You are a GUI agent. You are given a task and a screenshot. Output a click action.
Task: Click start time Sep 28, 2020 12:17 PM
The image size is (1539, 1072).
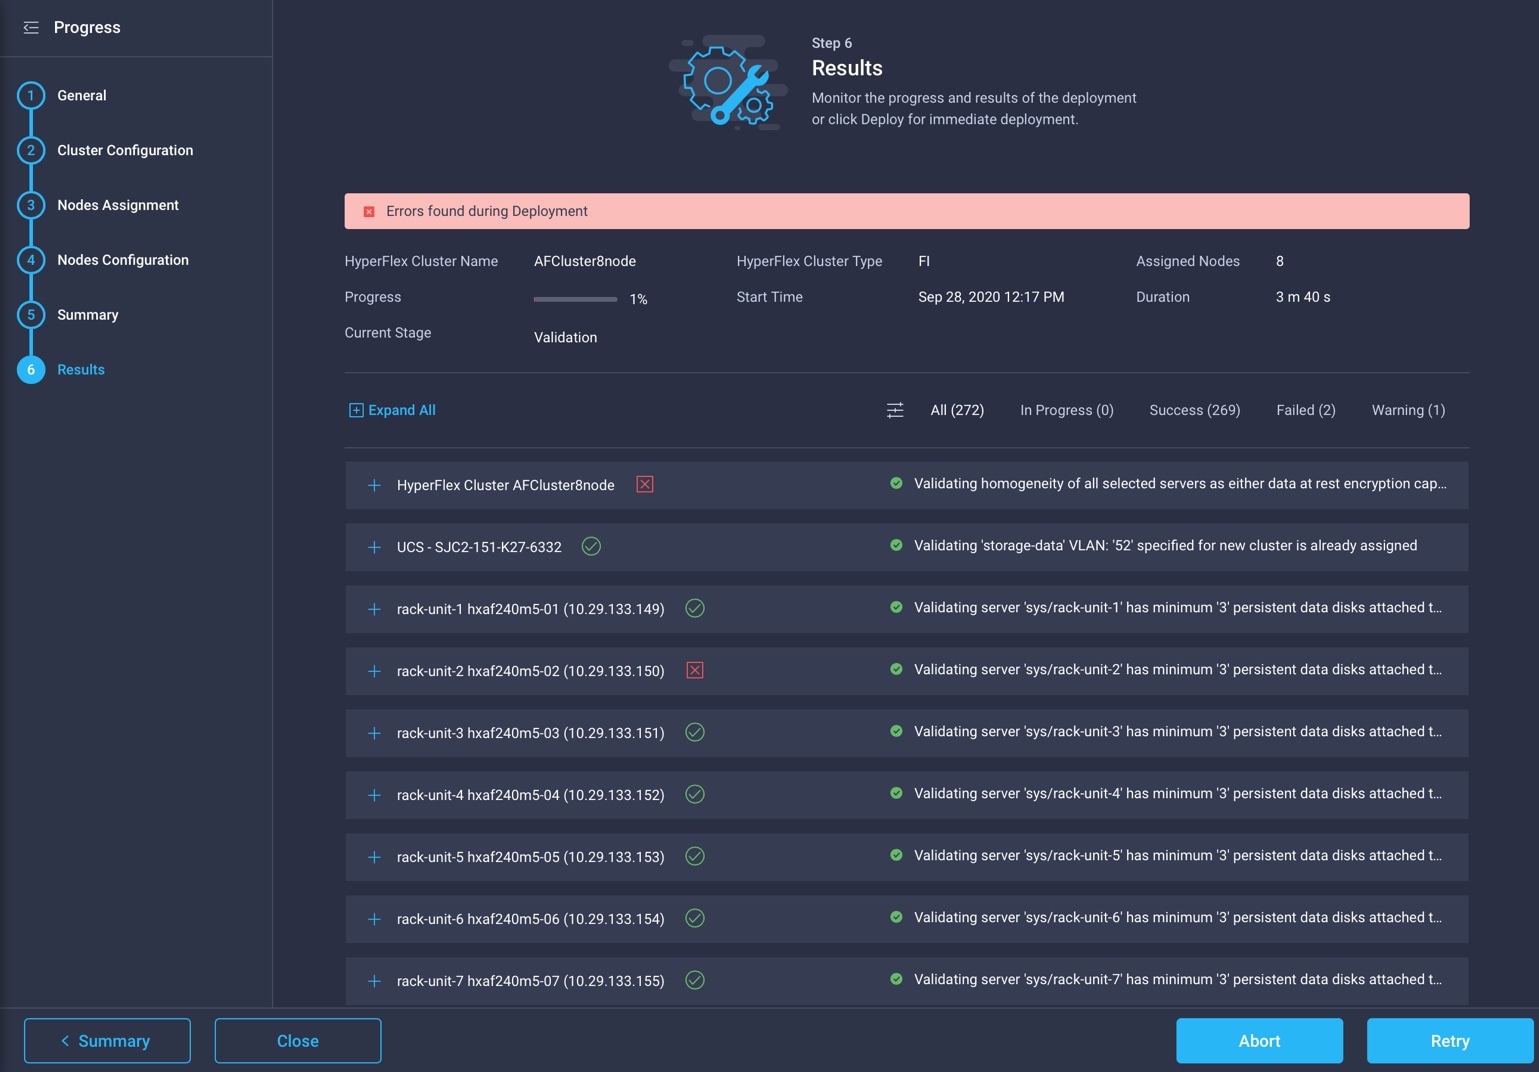point(991,297)
